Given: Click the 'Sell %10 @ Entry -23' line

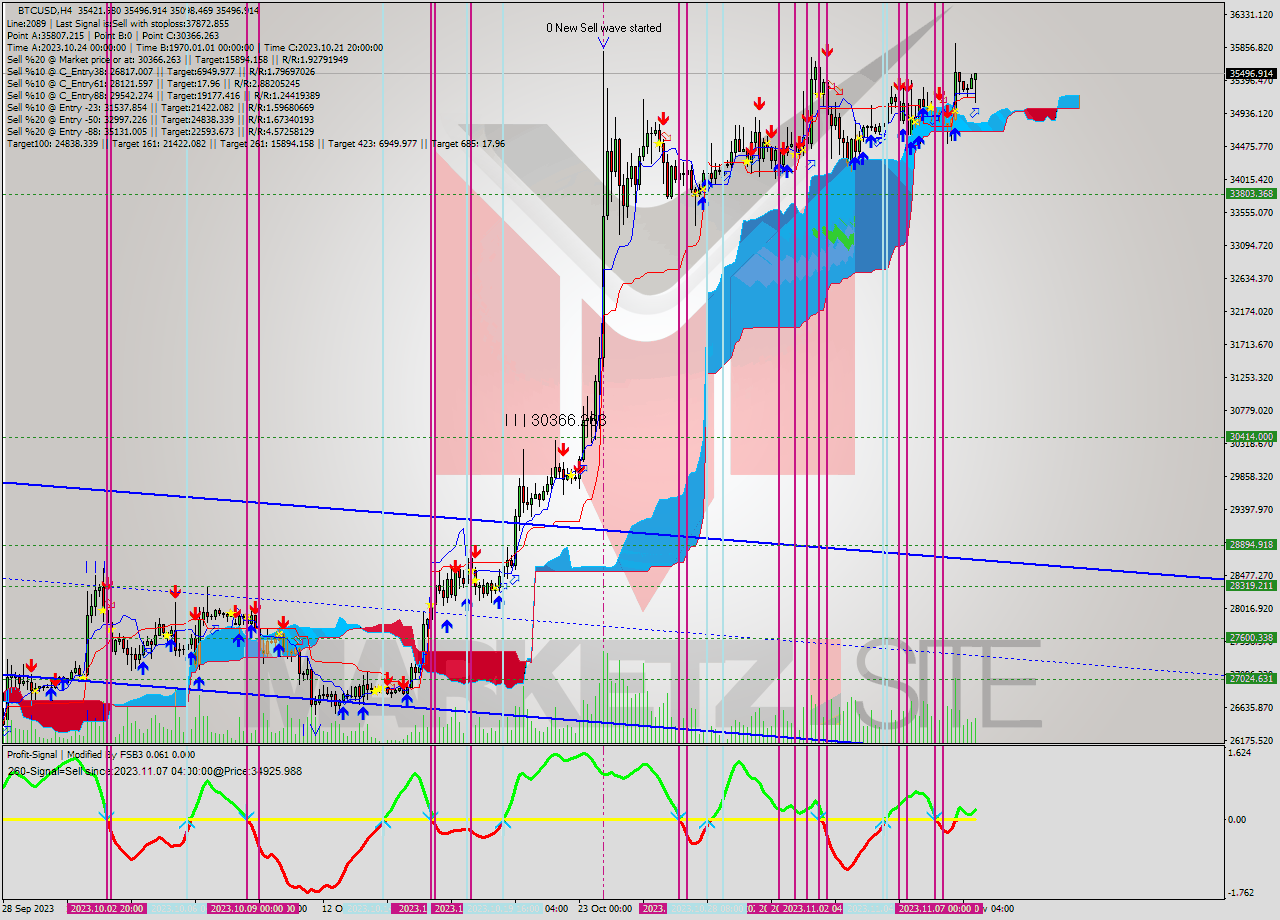Looking at the screenshot, I should point(162,108).
